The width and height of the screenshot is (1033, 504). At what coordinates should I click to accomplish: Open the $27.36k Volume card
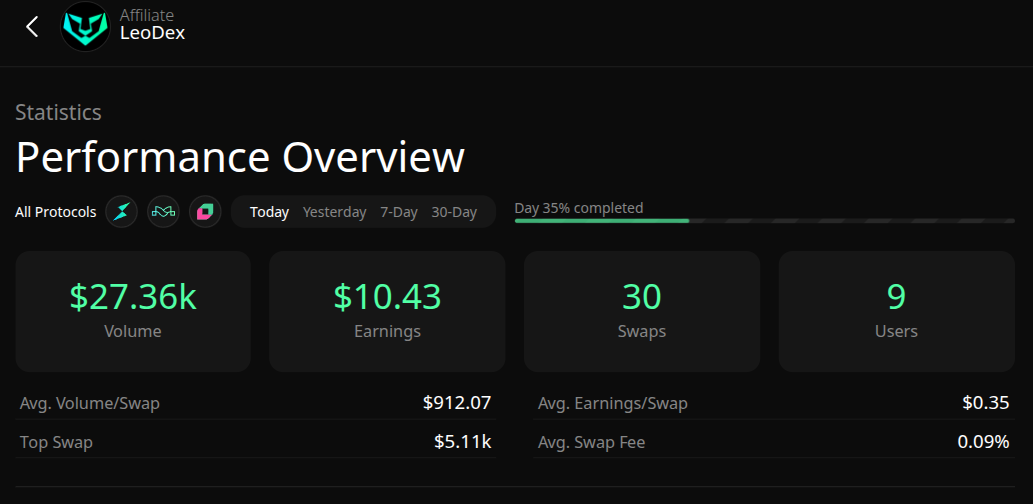tap(133, 311)
